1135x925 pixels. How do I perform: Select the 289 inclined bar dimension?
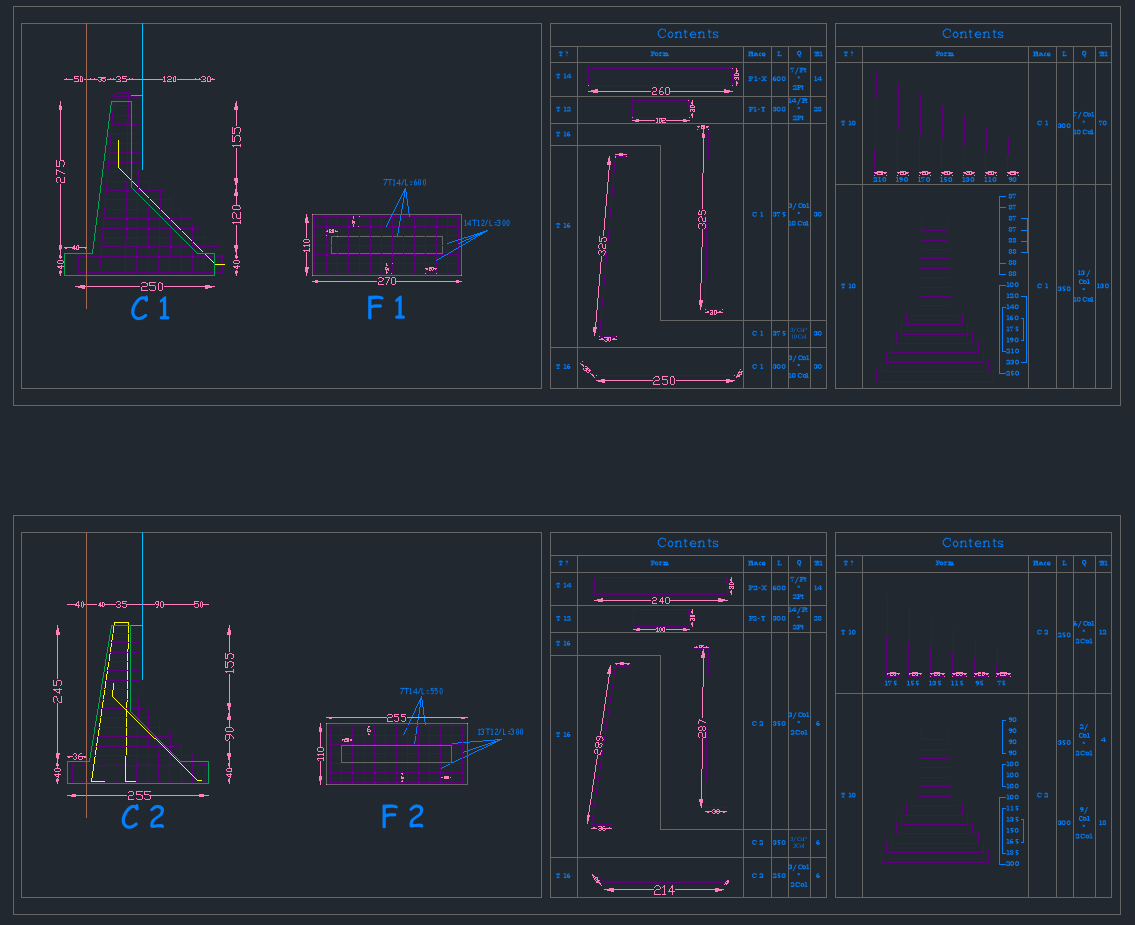[x=599, y=746]
